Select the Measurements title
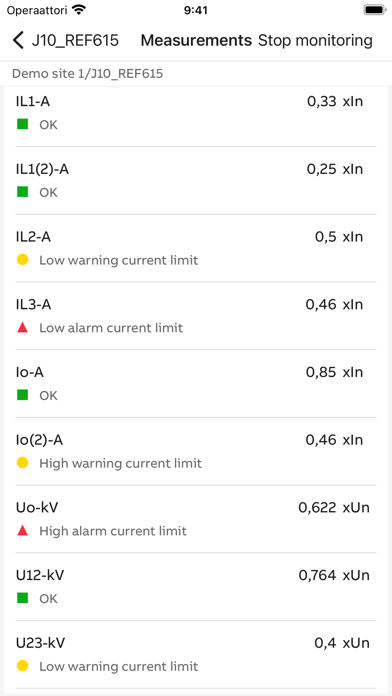392x696 pixels. point(196,40)
